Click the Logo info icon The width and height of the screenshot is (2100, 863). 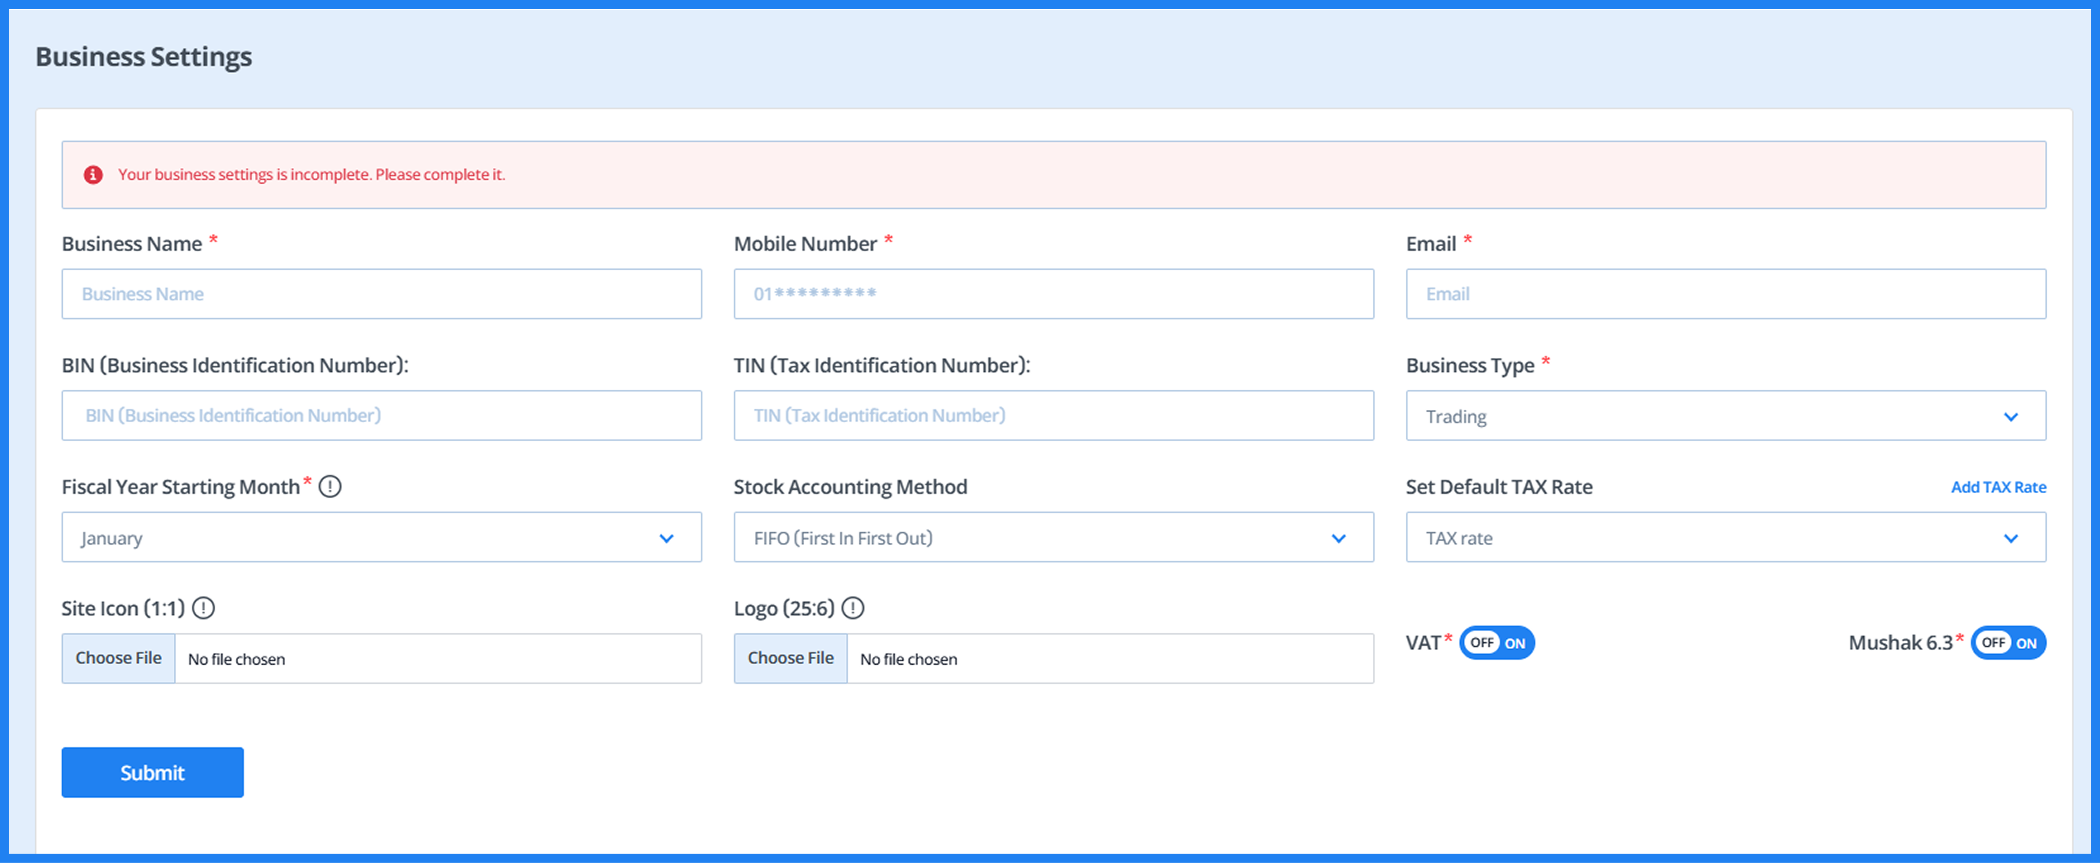pos(852,608)
